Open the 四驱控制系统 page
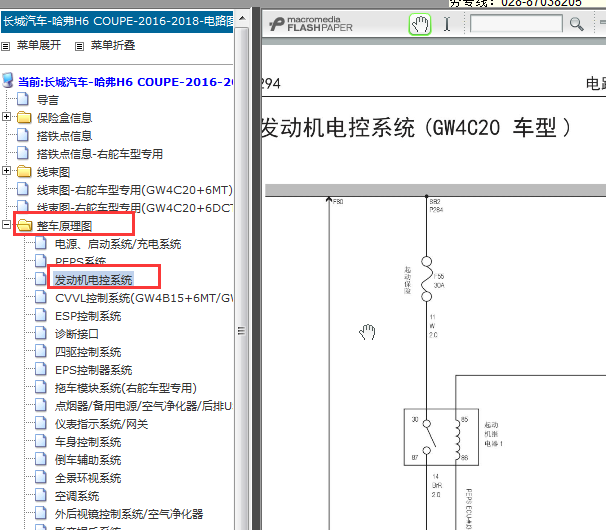 point(88,352)
